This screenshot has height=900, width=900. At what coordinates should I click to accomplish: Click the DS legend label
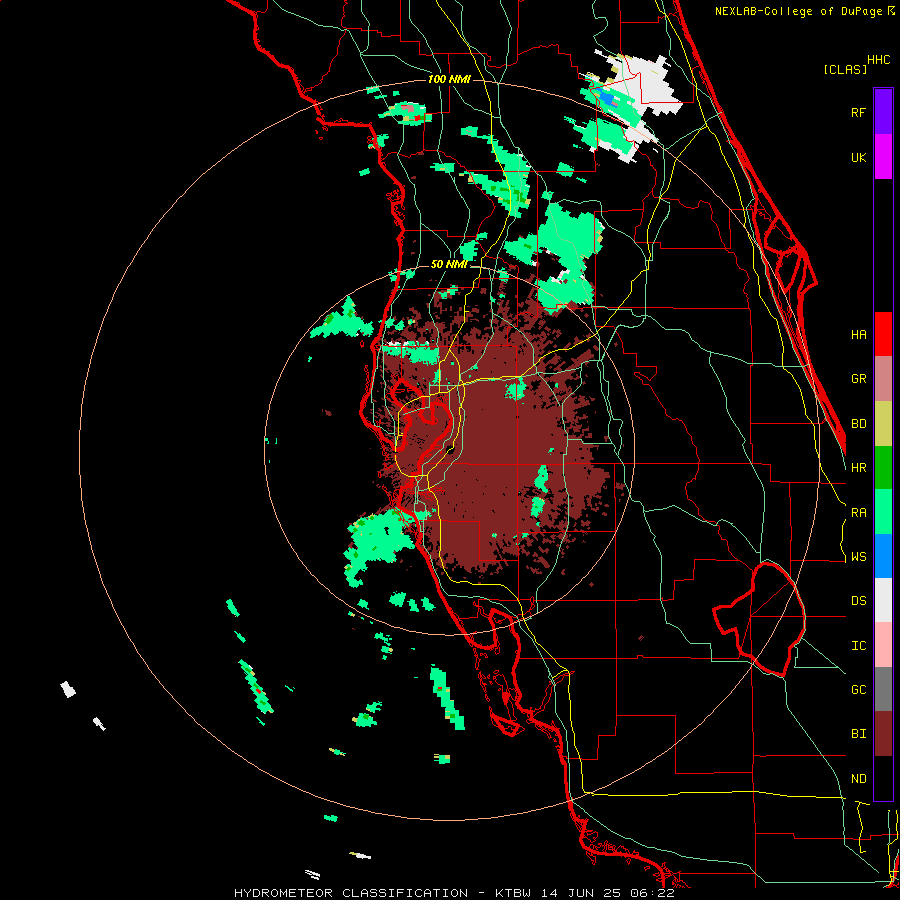click(x=859, y=601)
